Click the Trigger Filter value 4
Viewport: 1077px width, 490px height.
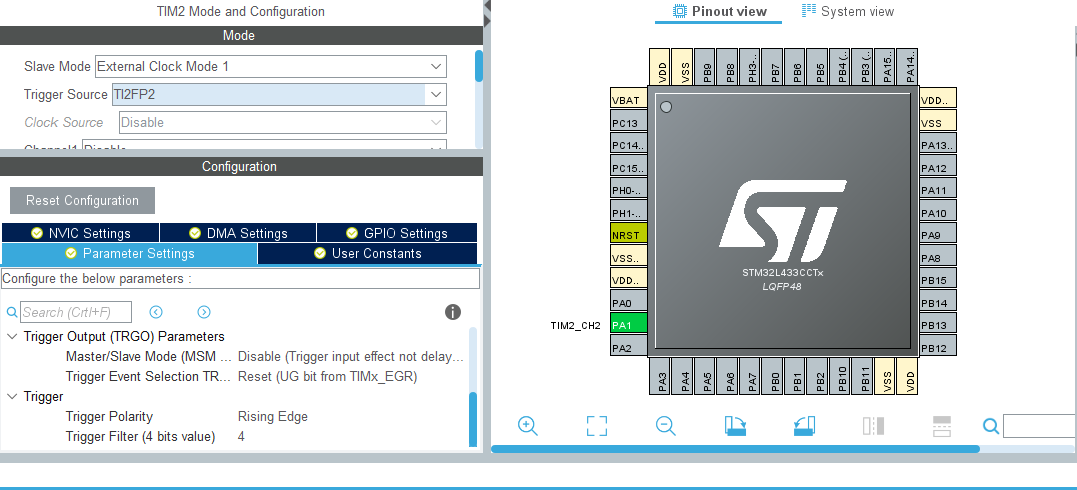click(x=241, y=436)
